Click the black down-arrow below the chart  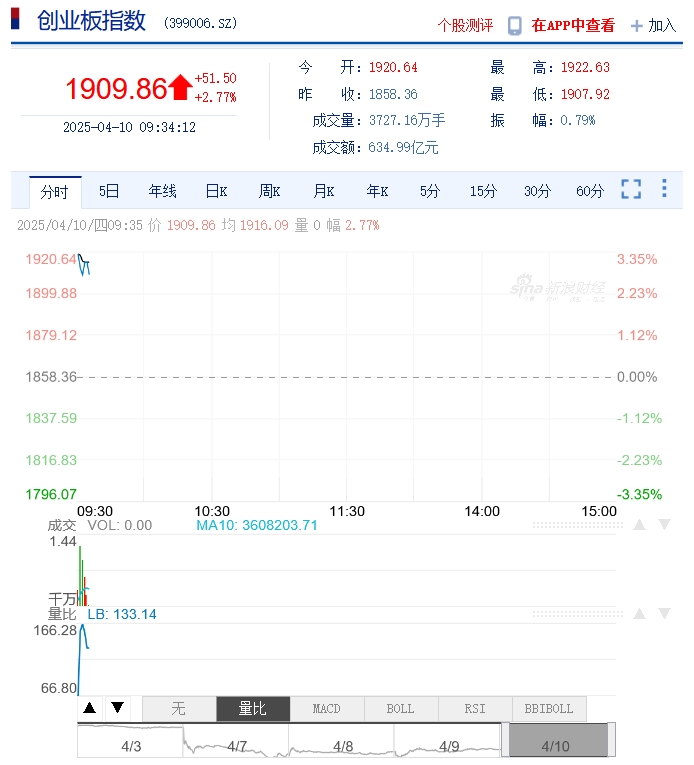pyautogui.click(x=117, y=708)
